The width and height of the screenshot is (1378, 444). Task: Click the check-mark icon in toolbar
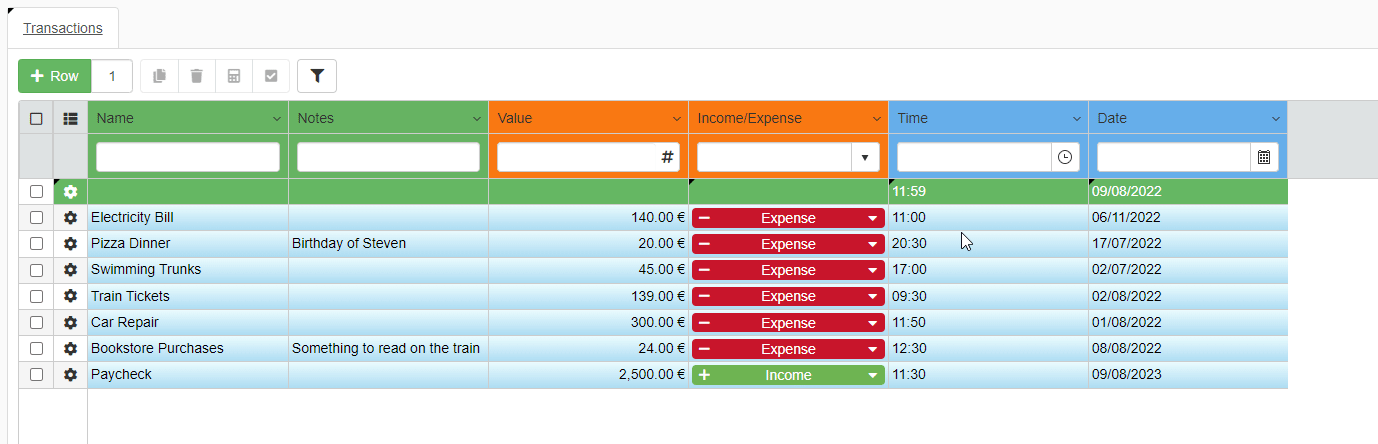pyautogui.click(x=271, y=76)
